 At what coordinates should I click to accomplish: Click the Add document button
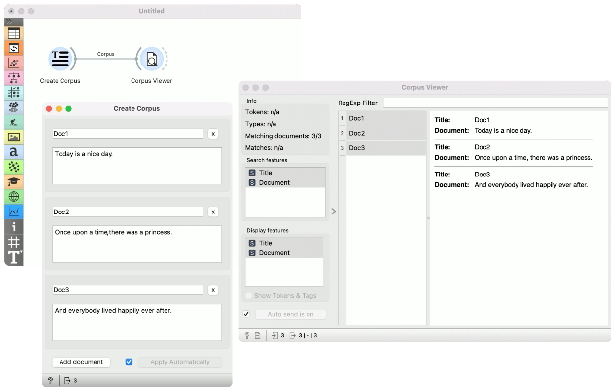point(81,362)
